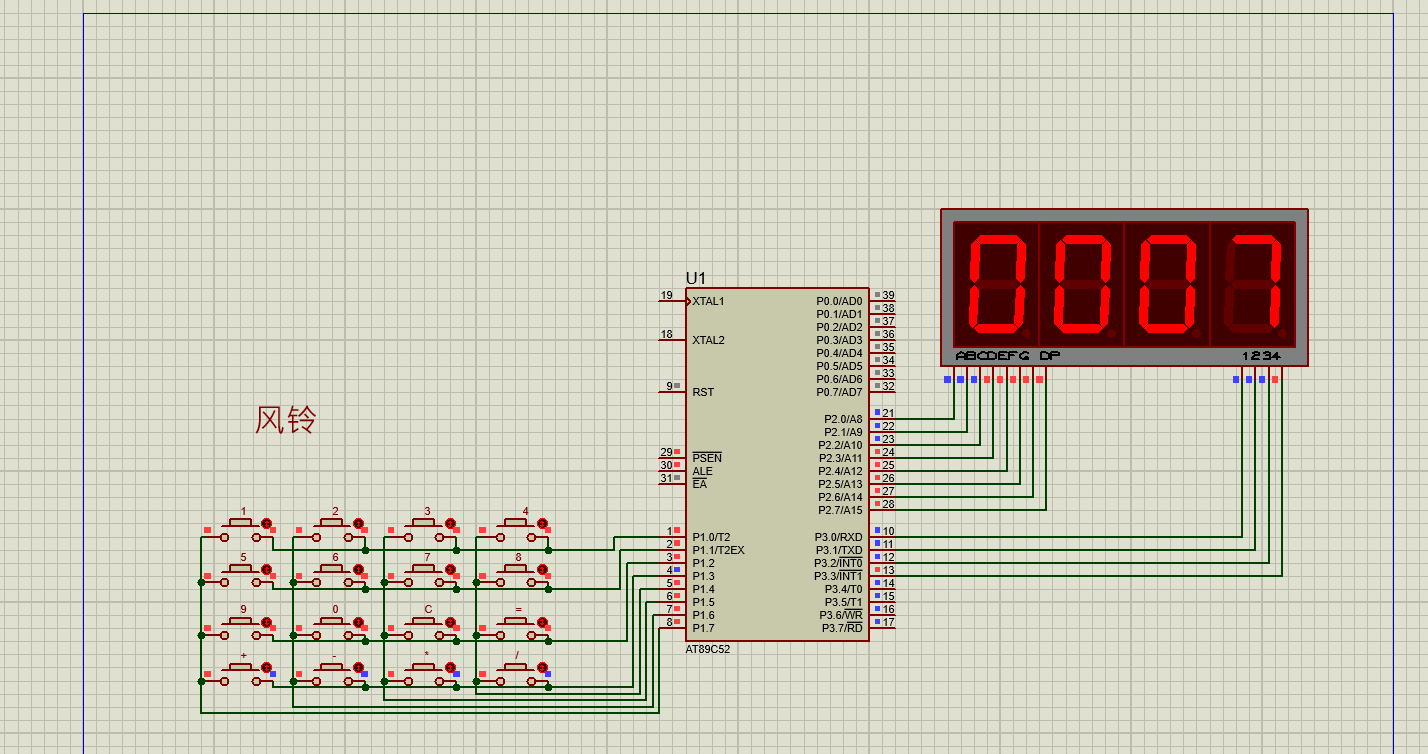Click the P3.7/RD pin label

click(x=842, y=628)
